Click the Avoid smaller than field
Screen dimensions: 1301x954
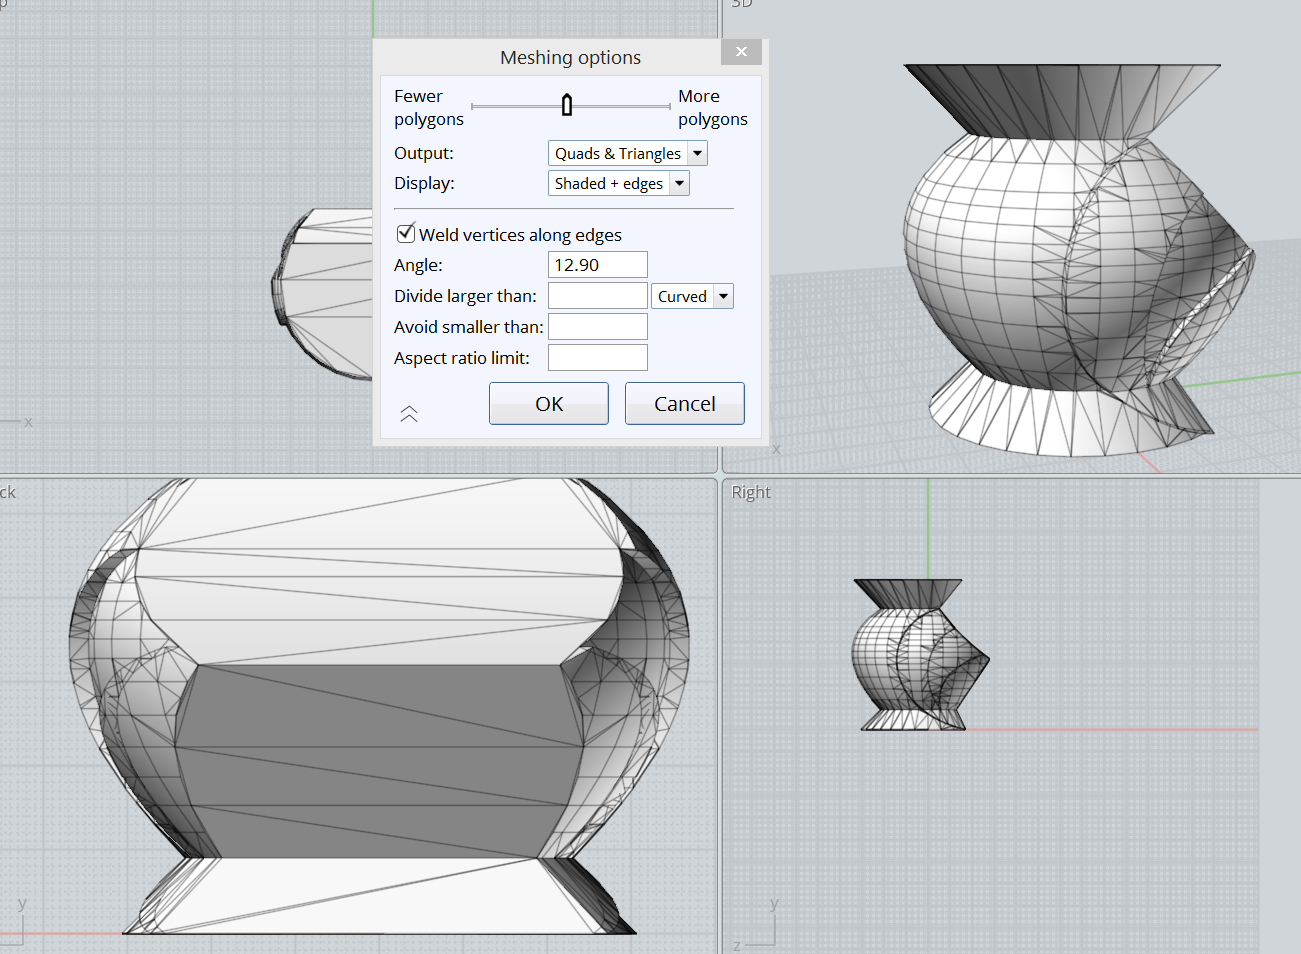pos(597,327)
